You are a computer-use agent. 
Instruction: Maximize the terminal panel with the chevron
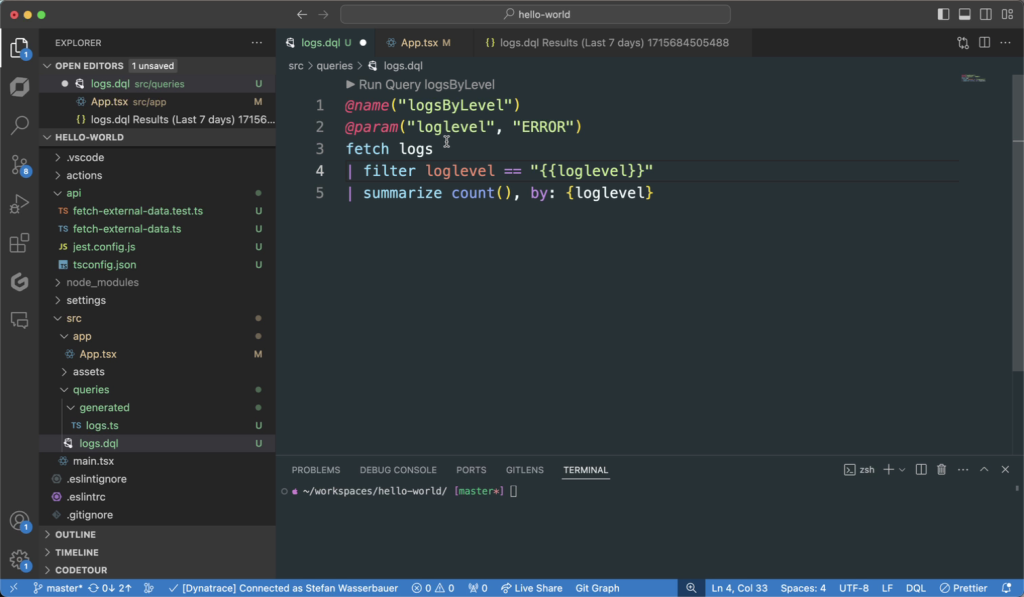coord(985,469)
